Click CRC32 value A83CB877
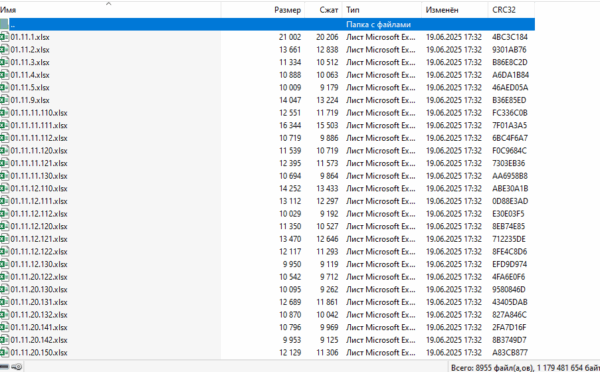 [x=510, y=353]
